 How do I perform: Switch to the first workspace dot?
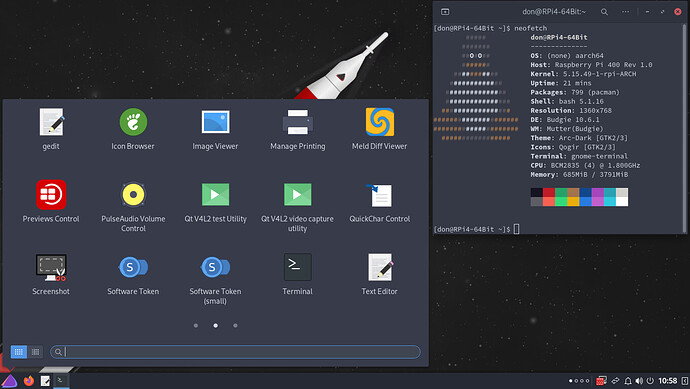click(x=571, y=381)
